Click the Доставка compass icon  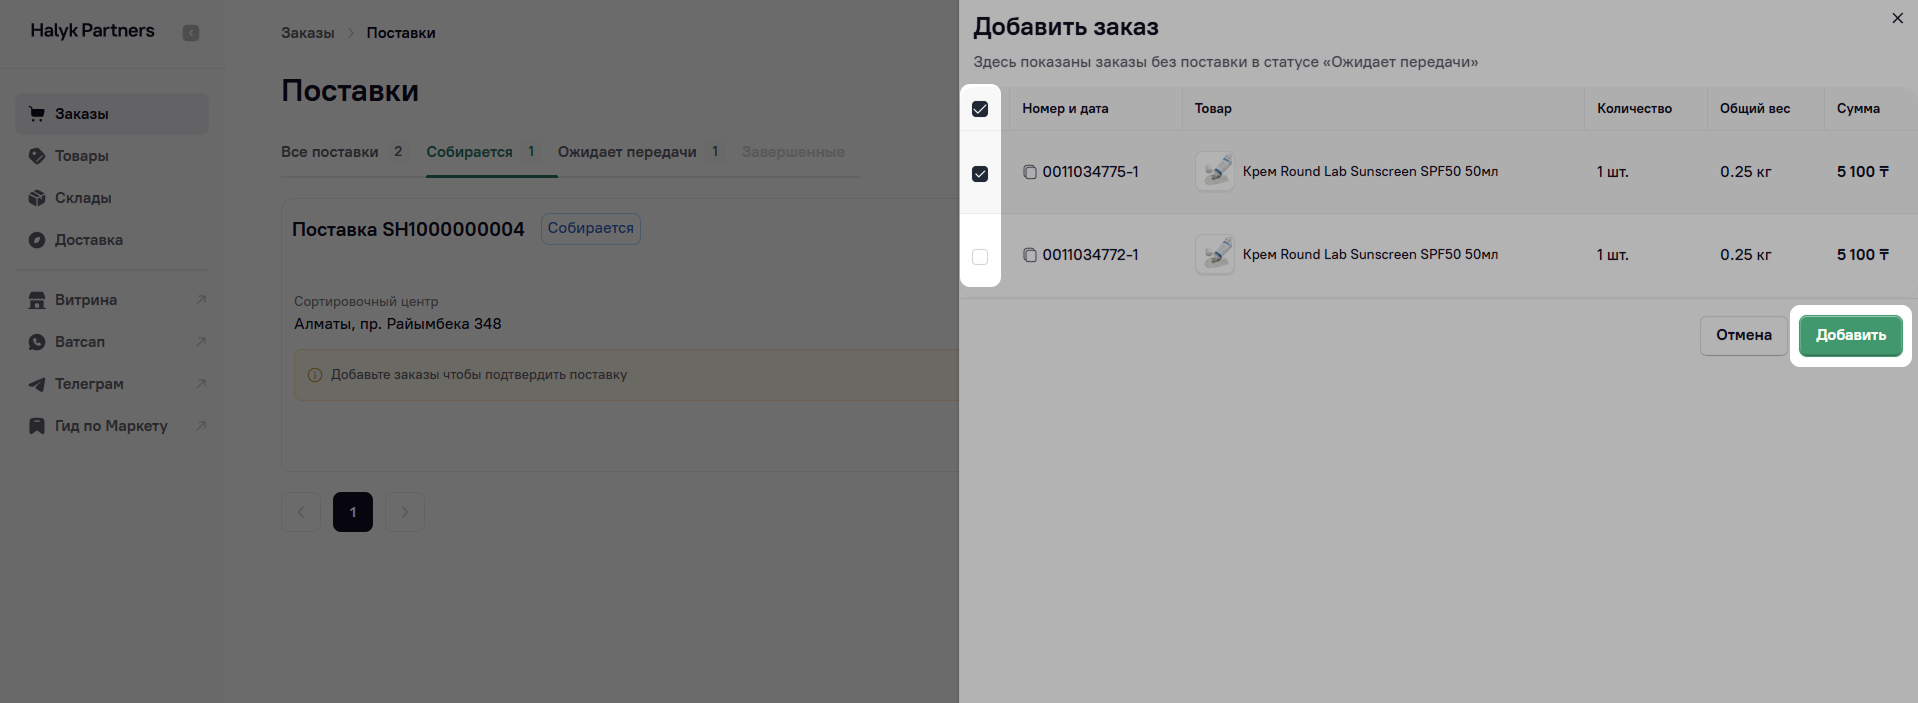(37, 240)
